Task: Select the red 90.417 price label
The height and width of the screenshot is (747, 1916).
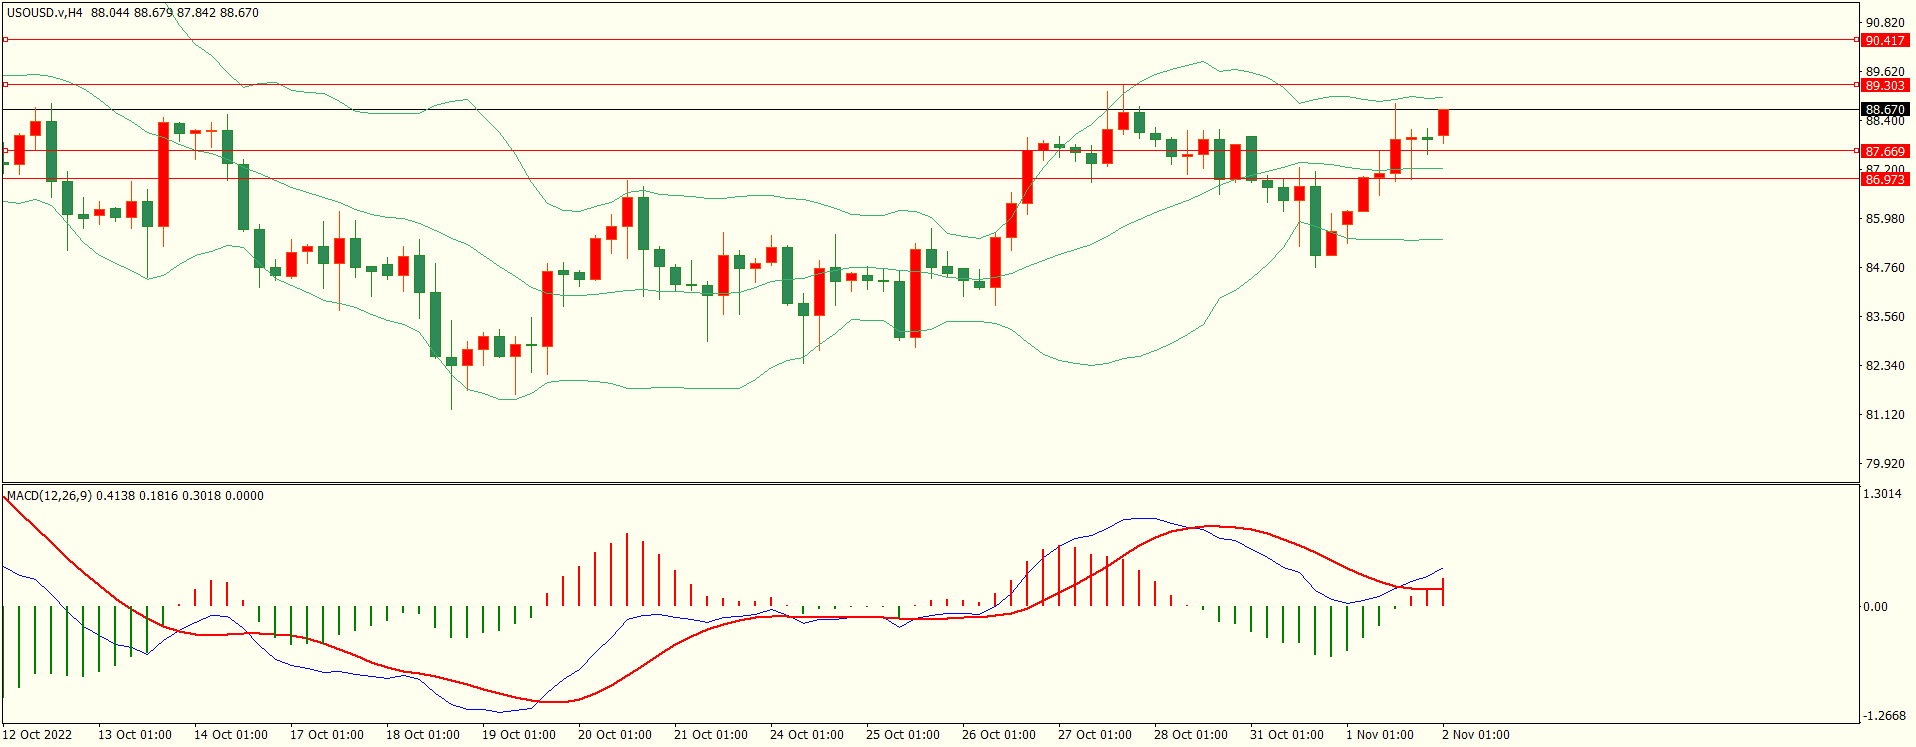Action: (1885, 40)
